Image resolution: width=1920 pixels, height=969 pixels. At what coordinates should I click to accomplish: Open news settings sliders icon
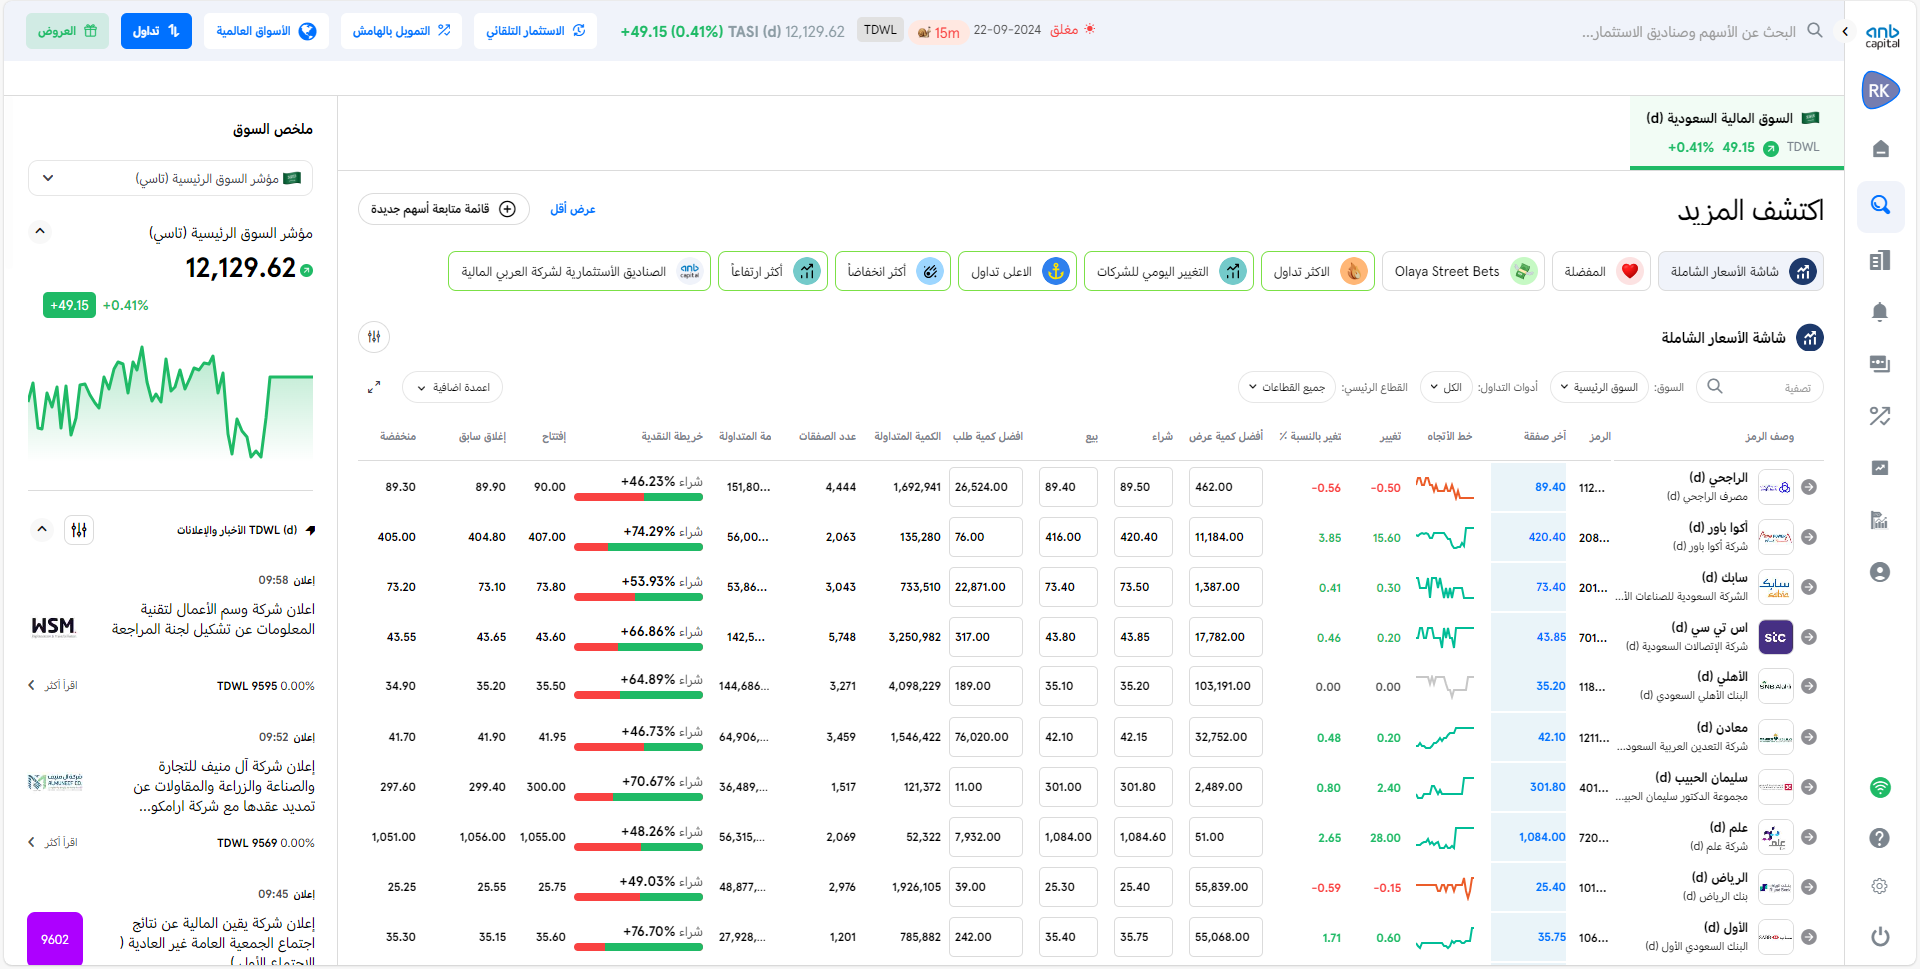79,530
